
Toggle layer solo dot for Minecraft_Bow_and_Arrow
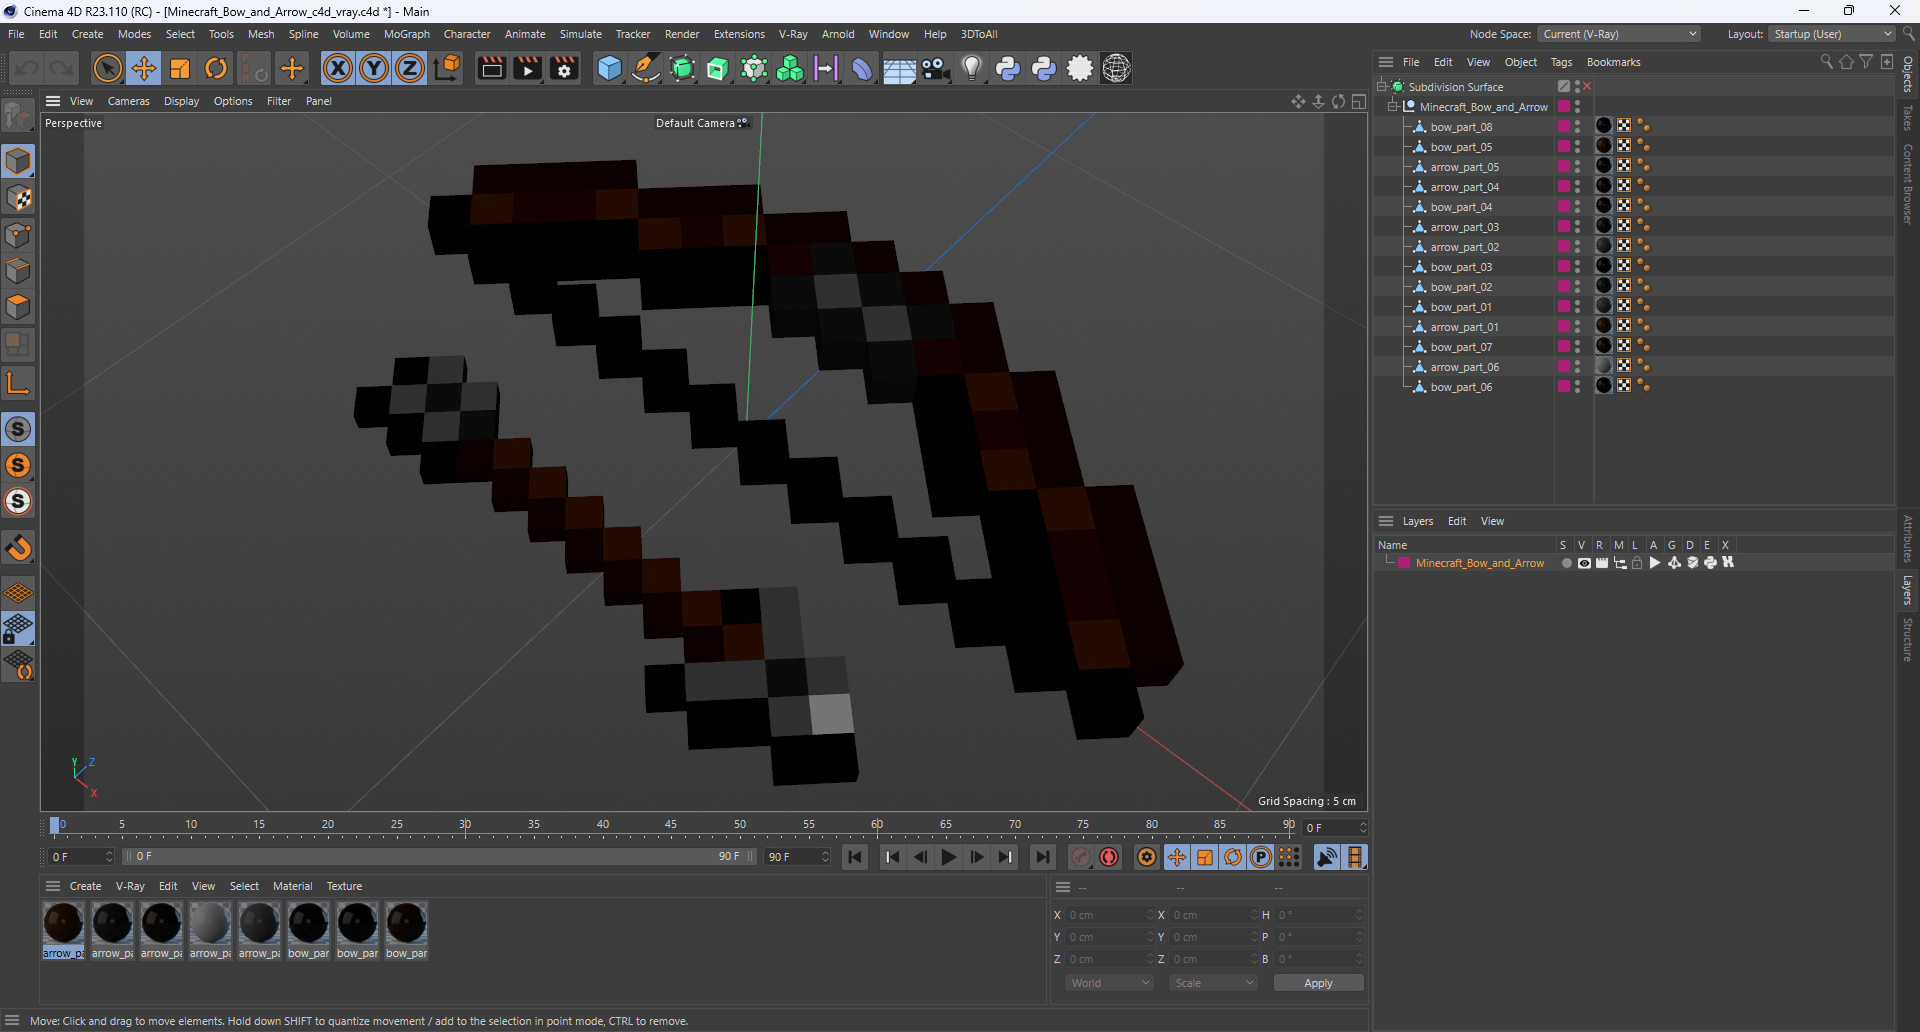click(1566, 563)
